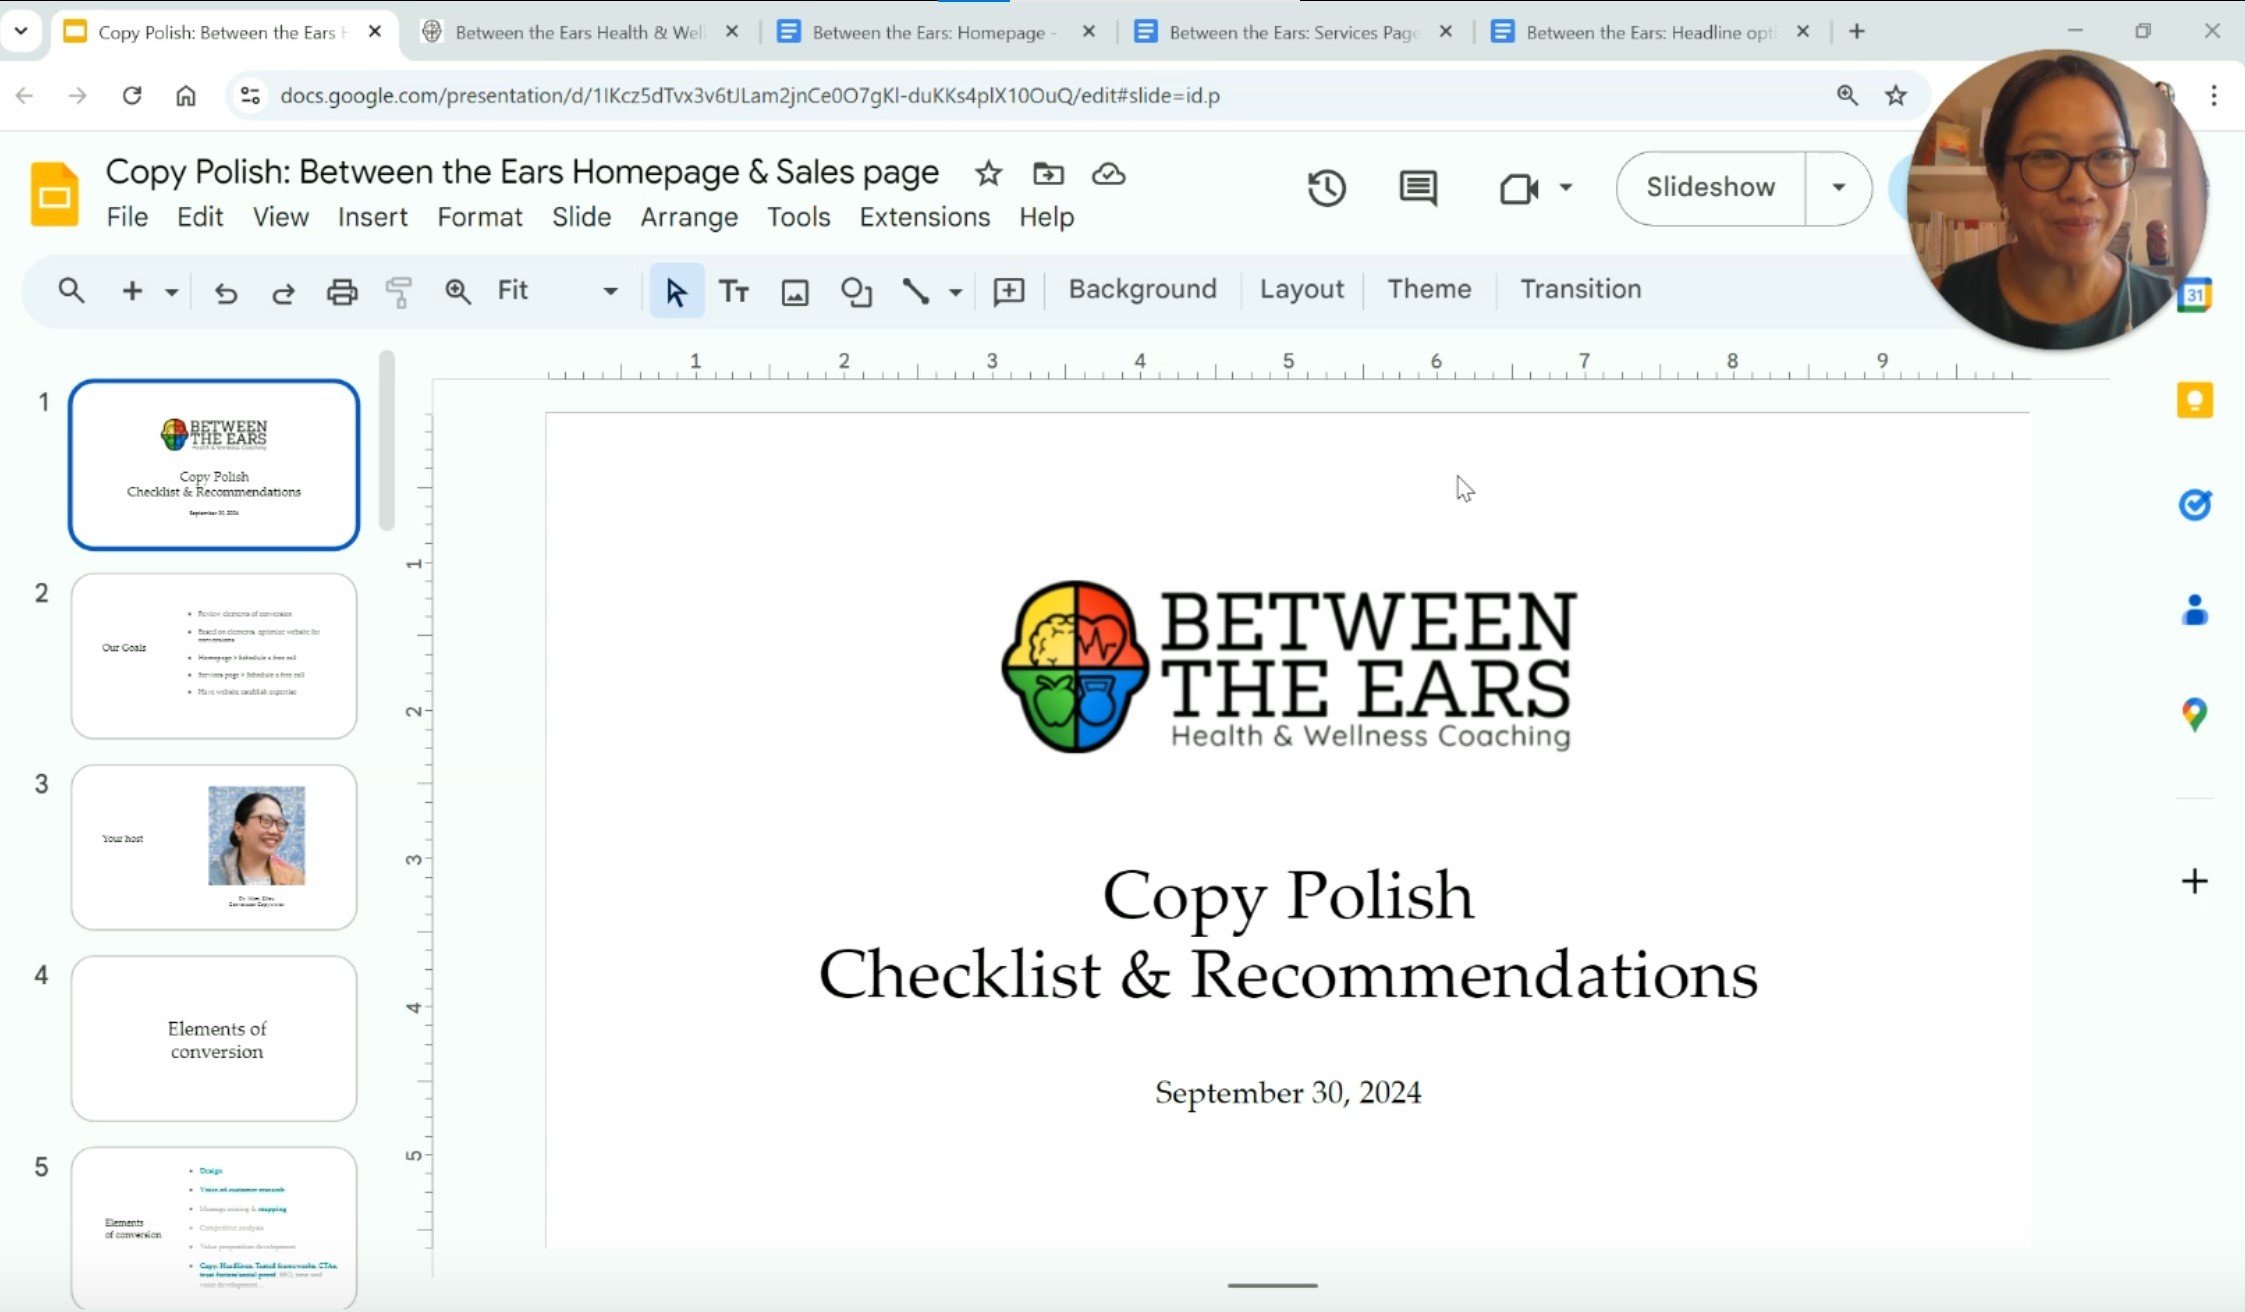Viewport: 2245px width, 1312px height.
Task: Insert an image
Action: click(795, 292)
